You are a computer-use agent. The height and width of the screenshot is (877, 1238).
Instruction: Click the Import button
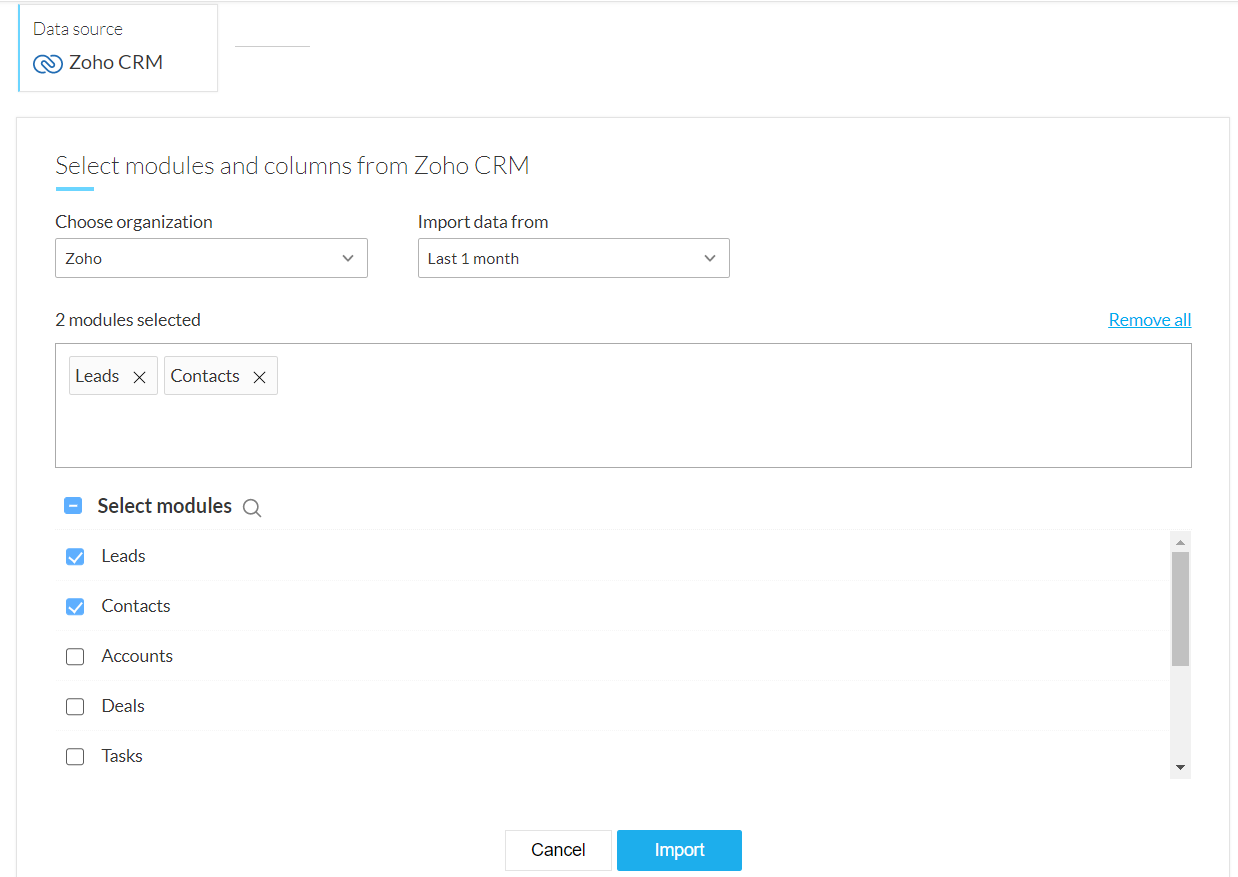point(679,850)
